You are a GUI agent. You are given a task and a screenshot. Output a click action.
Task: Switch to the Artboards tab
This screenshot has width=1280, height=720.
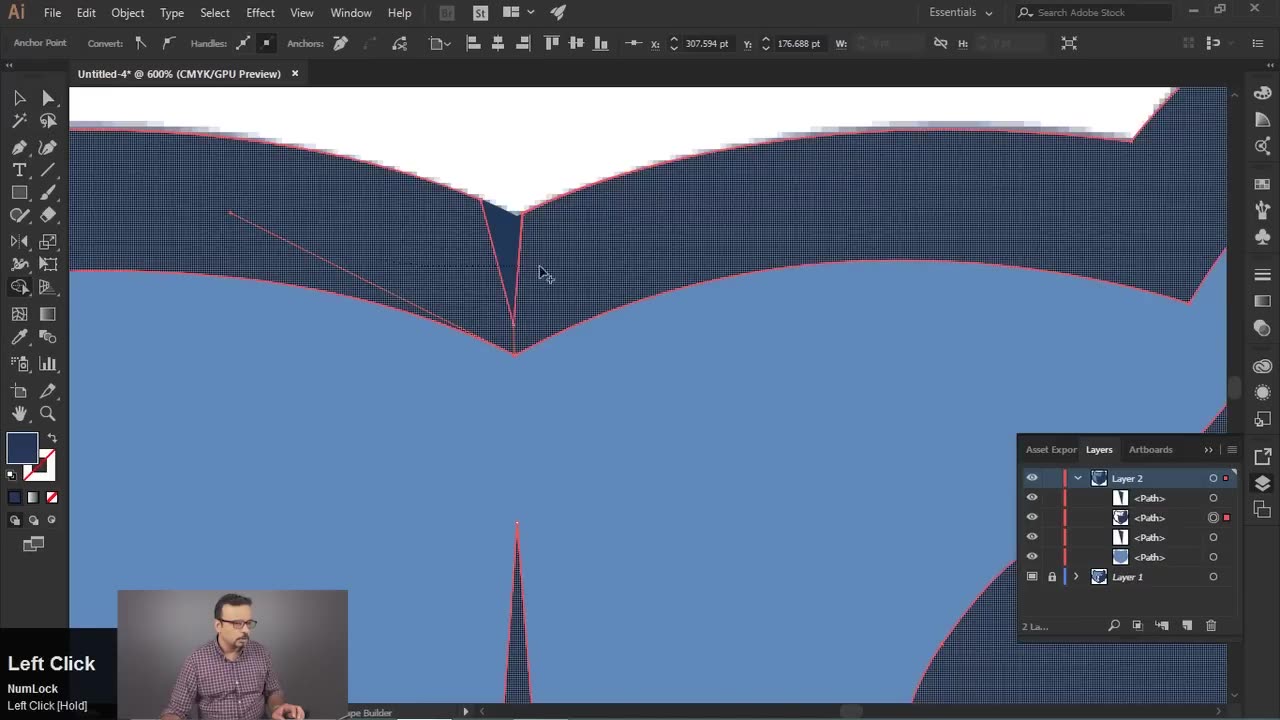click(1150, 450)
